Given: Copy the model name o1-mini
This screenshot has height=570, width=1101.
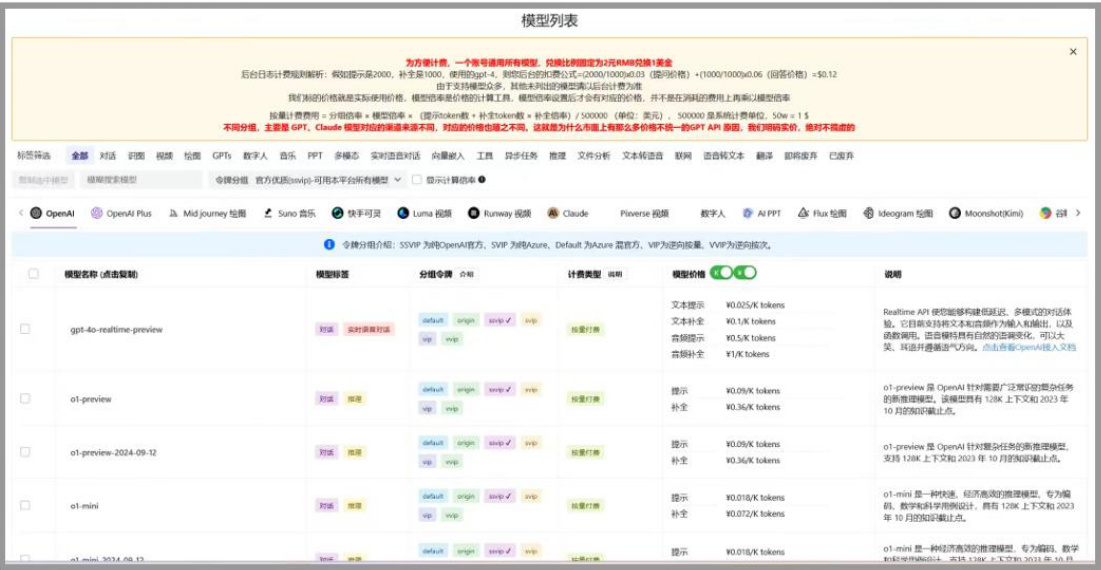Looking at the screenshot, I should (85, 505).
